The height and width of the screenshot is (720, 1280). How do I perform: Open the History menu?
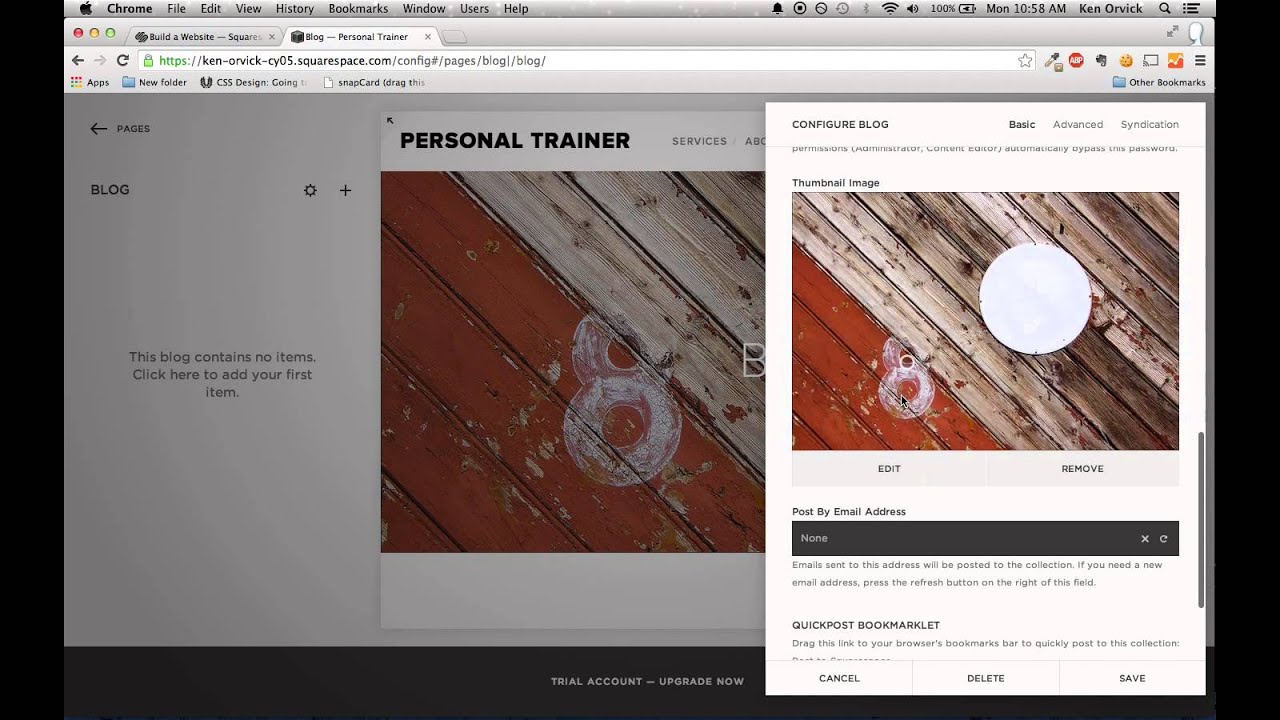(294, 8)
